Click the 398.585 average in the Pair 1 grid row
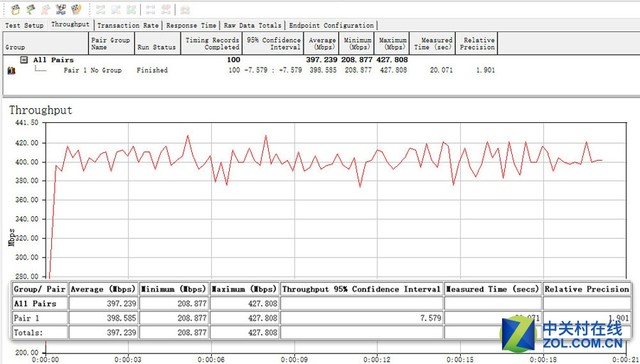 click(322, 70)
